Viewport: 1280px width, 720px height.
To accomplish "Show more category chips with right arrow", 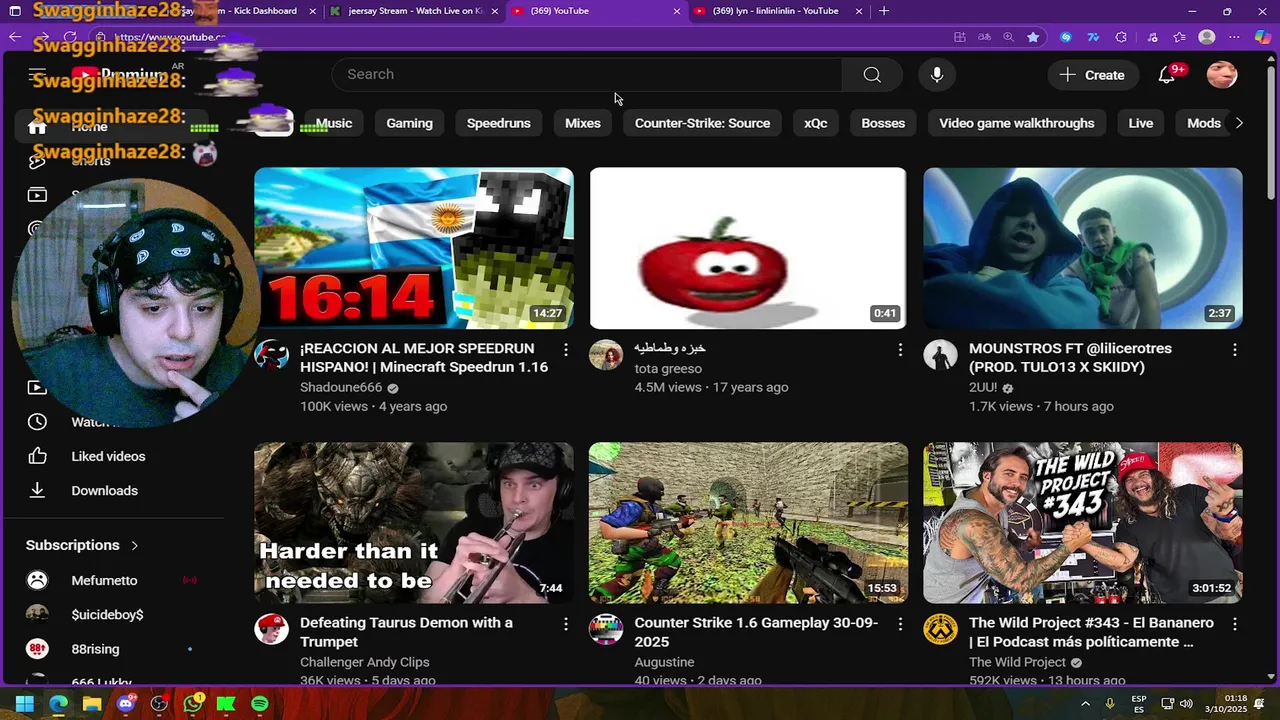I will (1239, 123).
